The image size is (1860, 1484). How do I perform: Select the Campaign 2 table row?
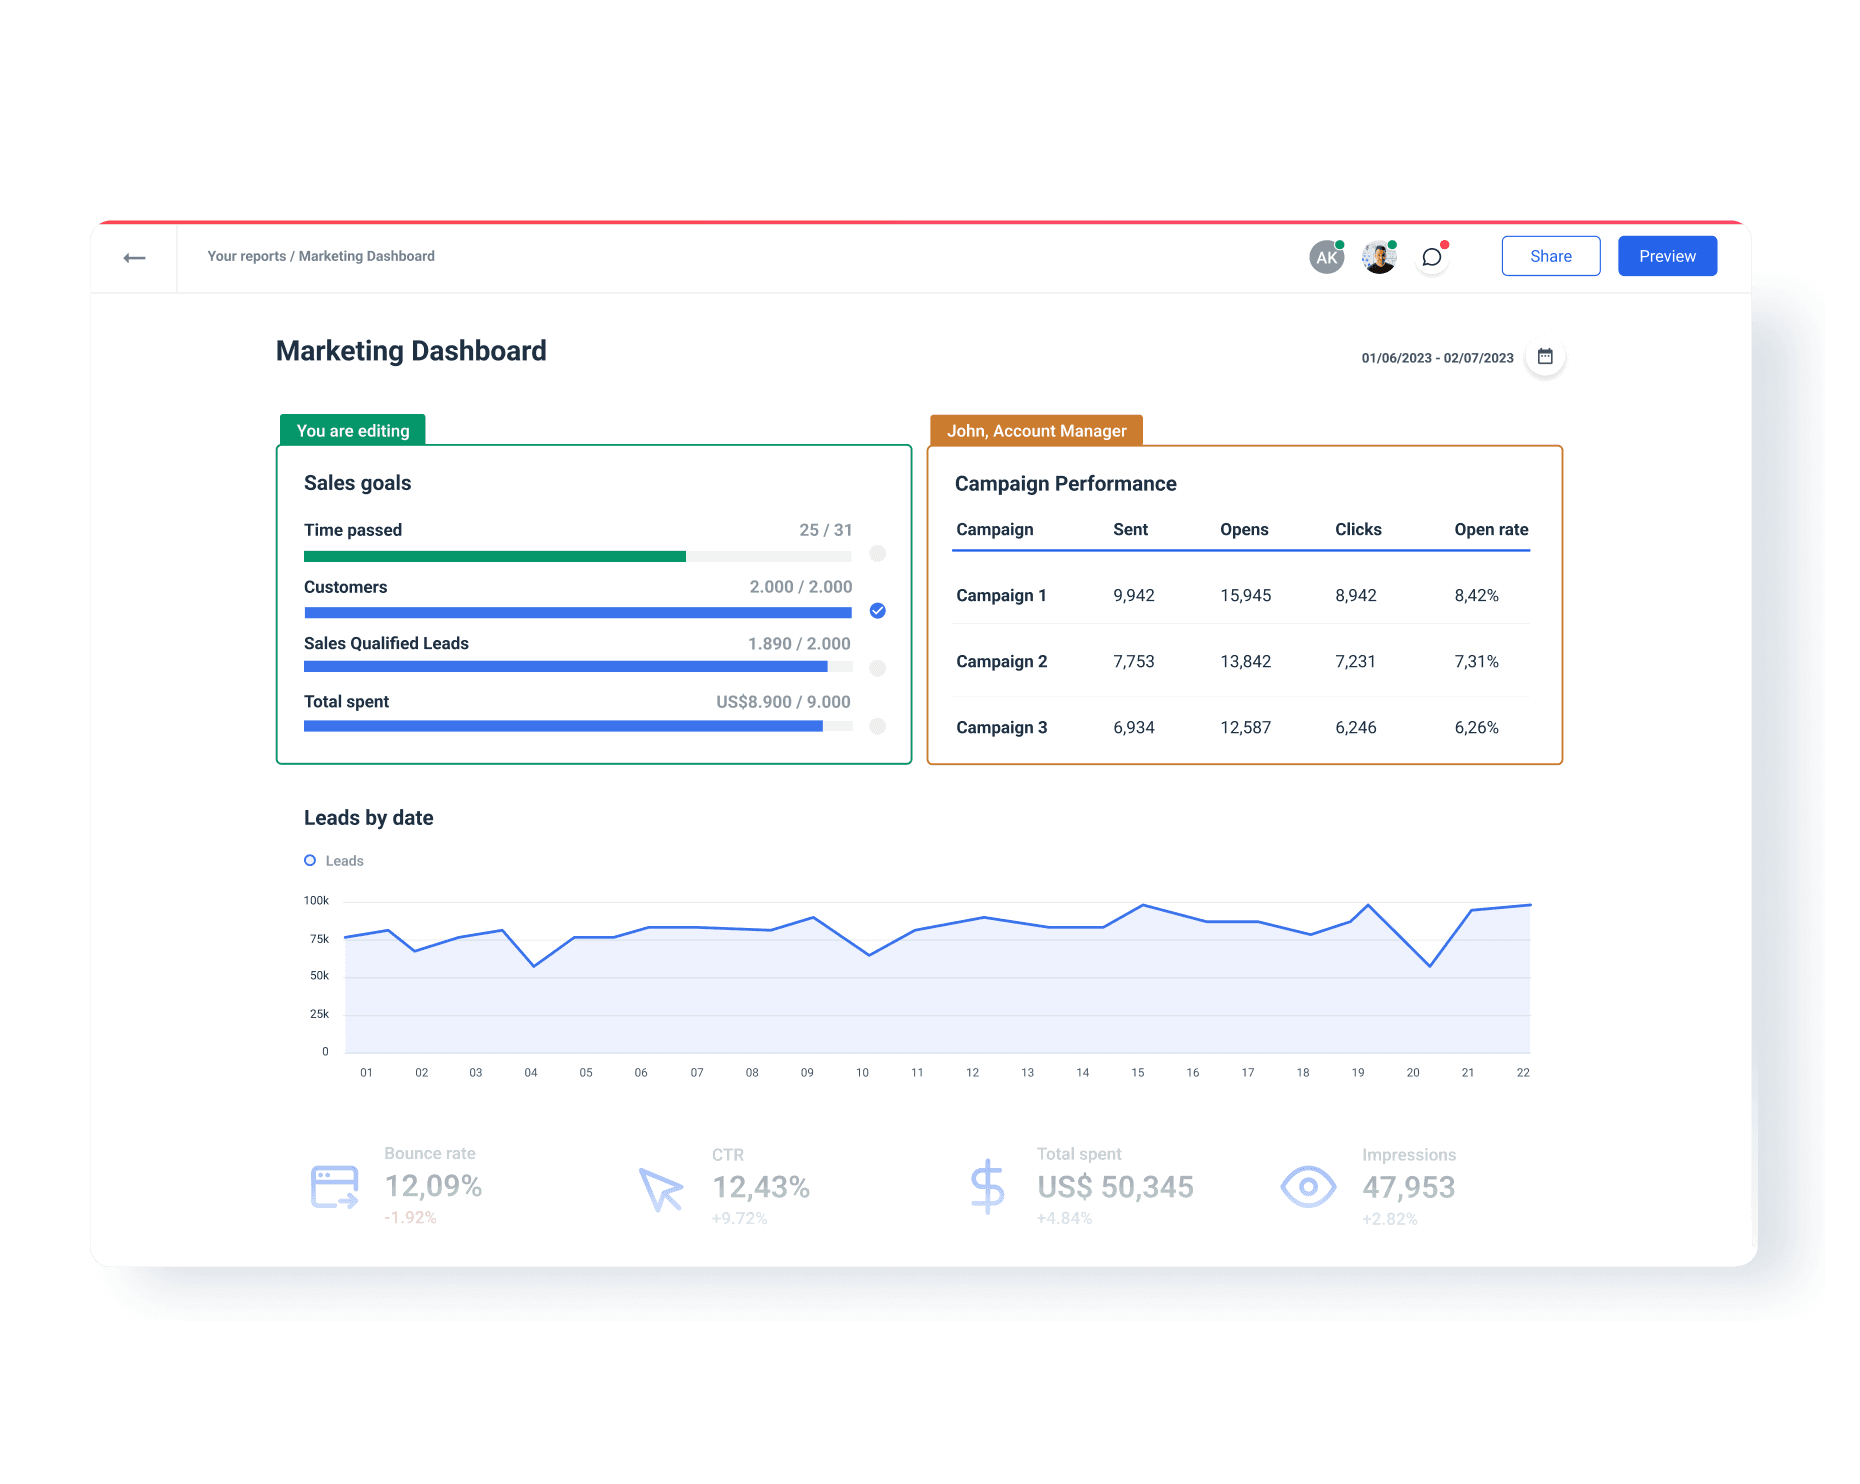[1240, 661]
